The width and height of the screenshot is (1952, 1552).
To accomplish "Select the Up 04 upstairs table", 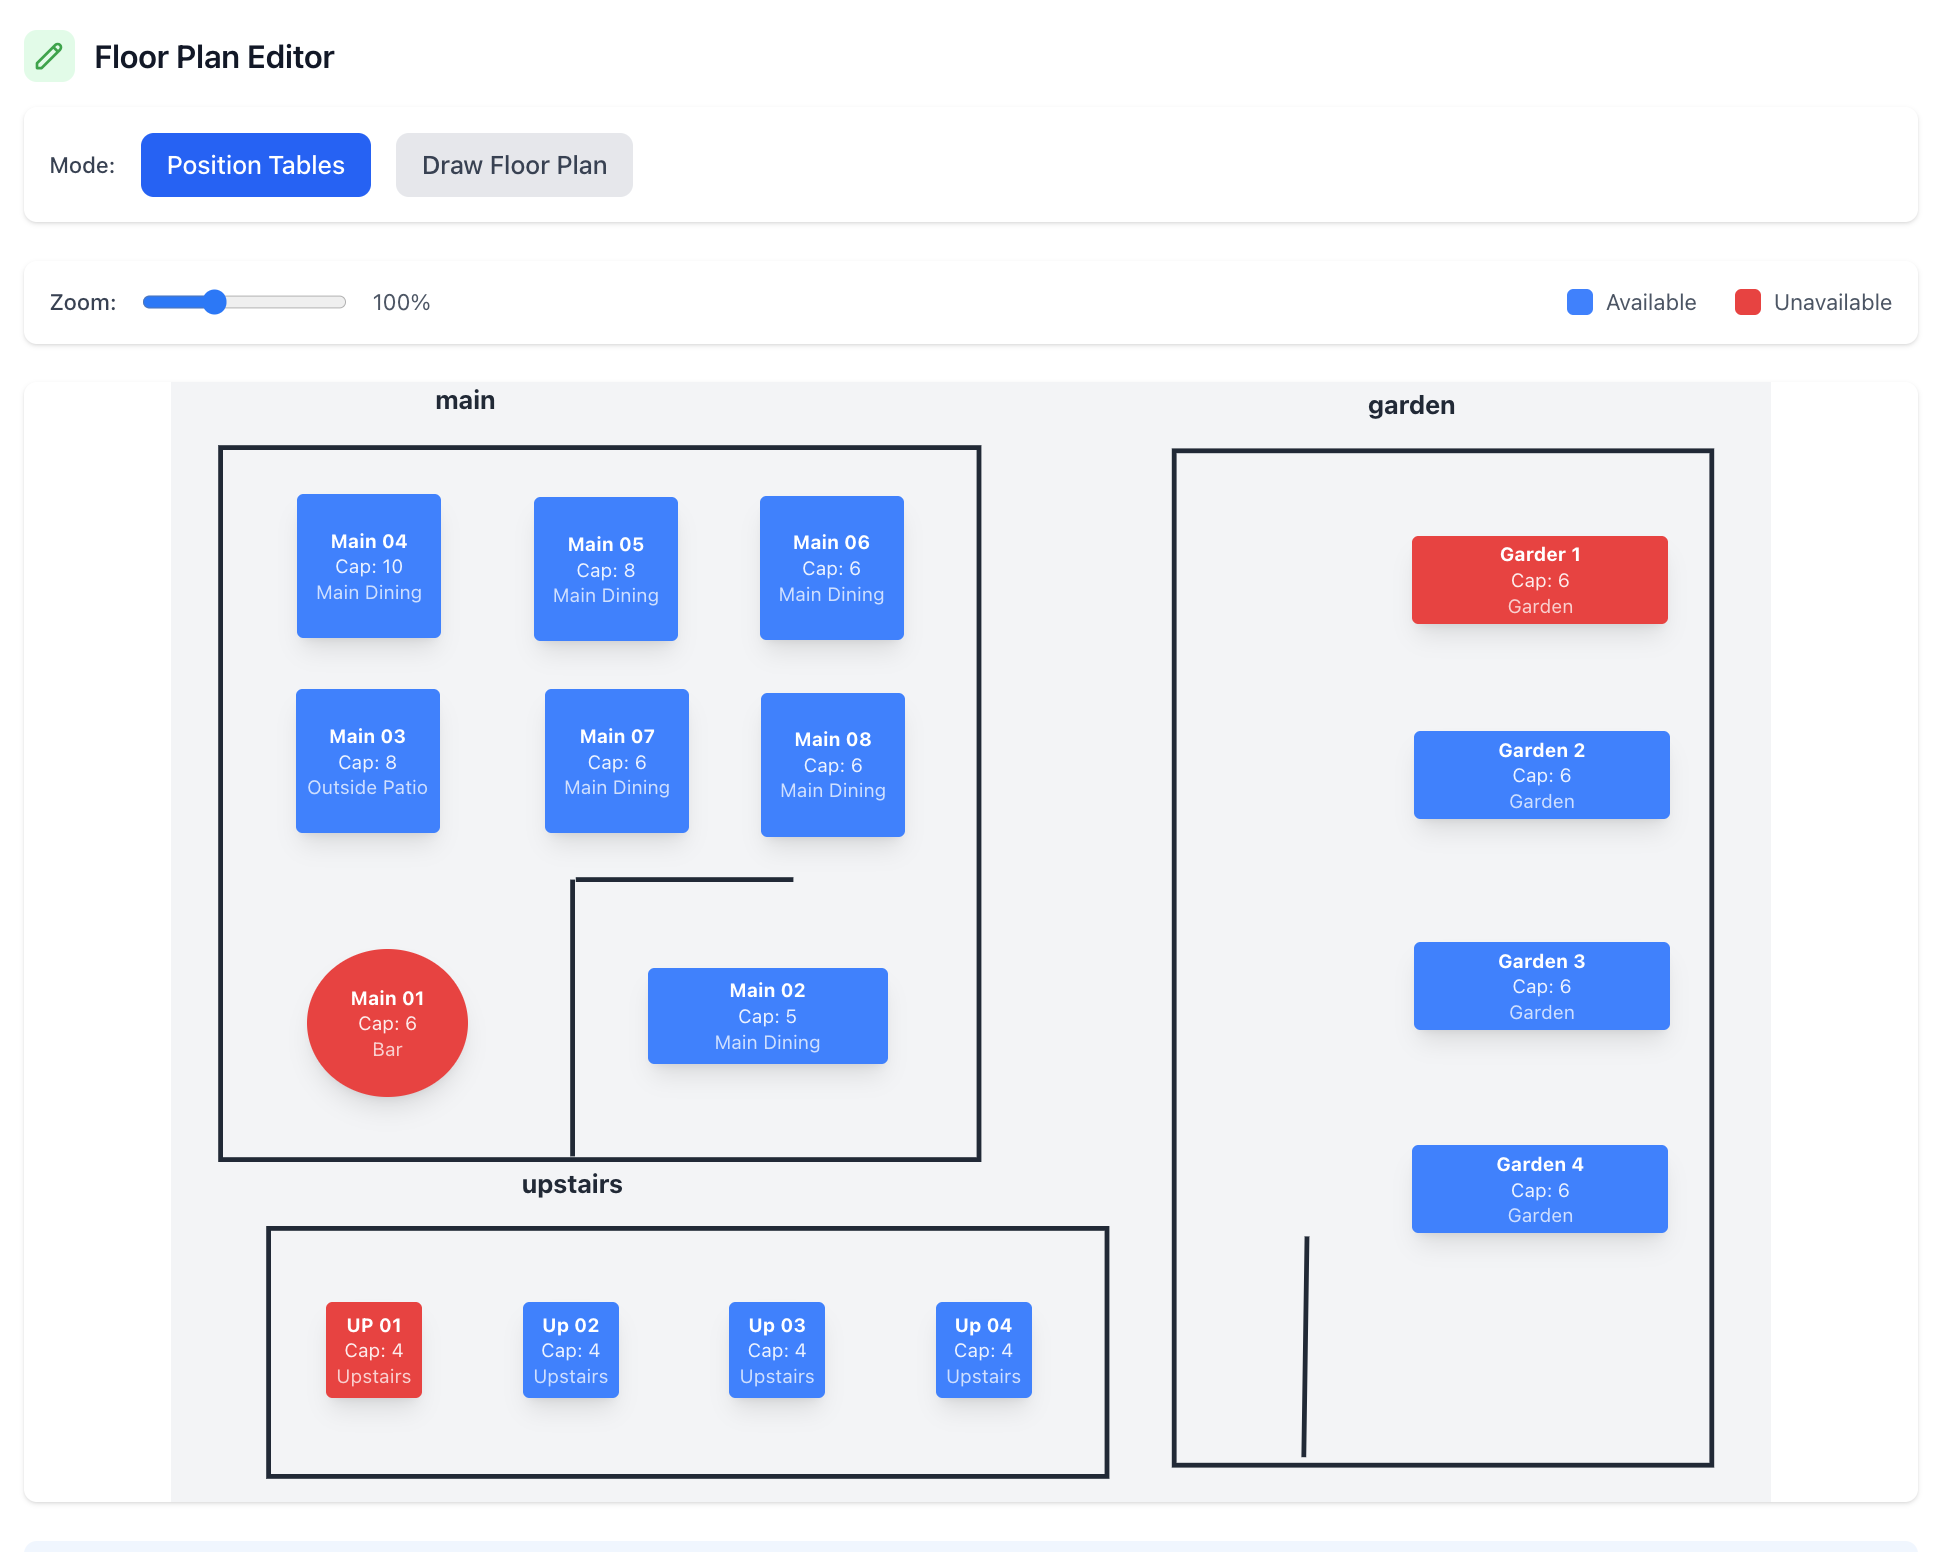I will (983, 1350).
